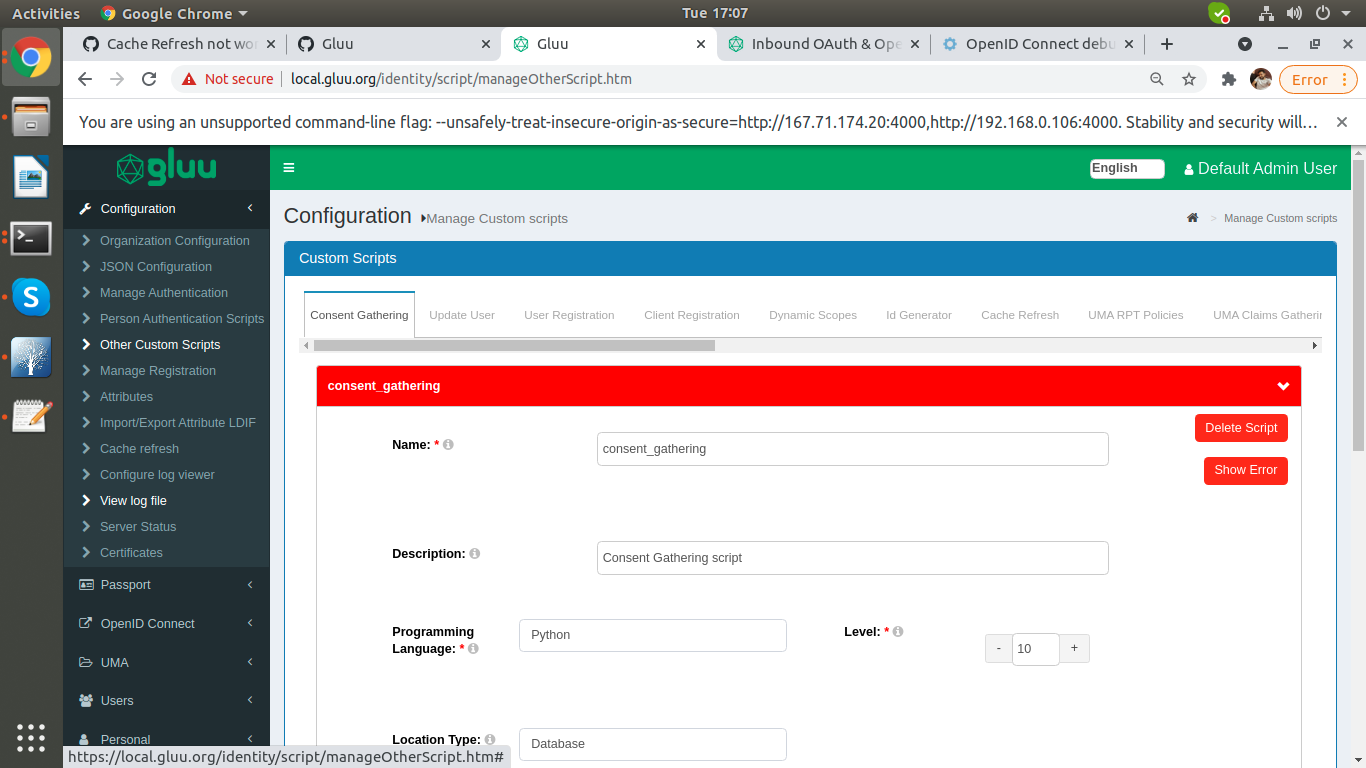Expand the Passport sidebar menu

[x=166, y=585]
